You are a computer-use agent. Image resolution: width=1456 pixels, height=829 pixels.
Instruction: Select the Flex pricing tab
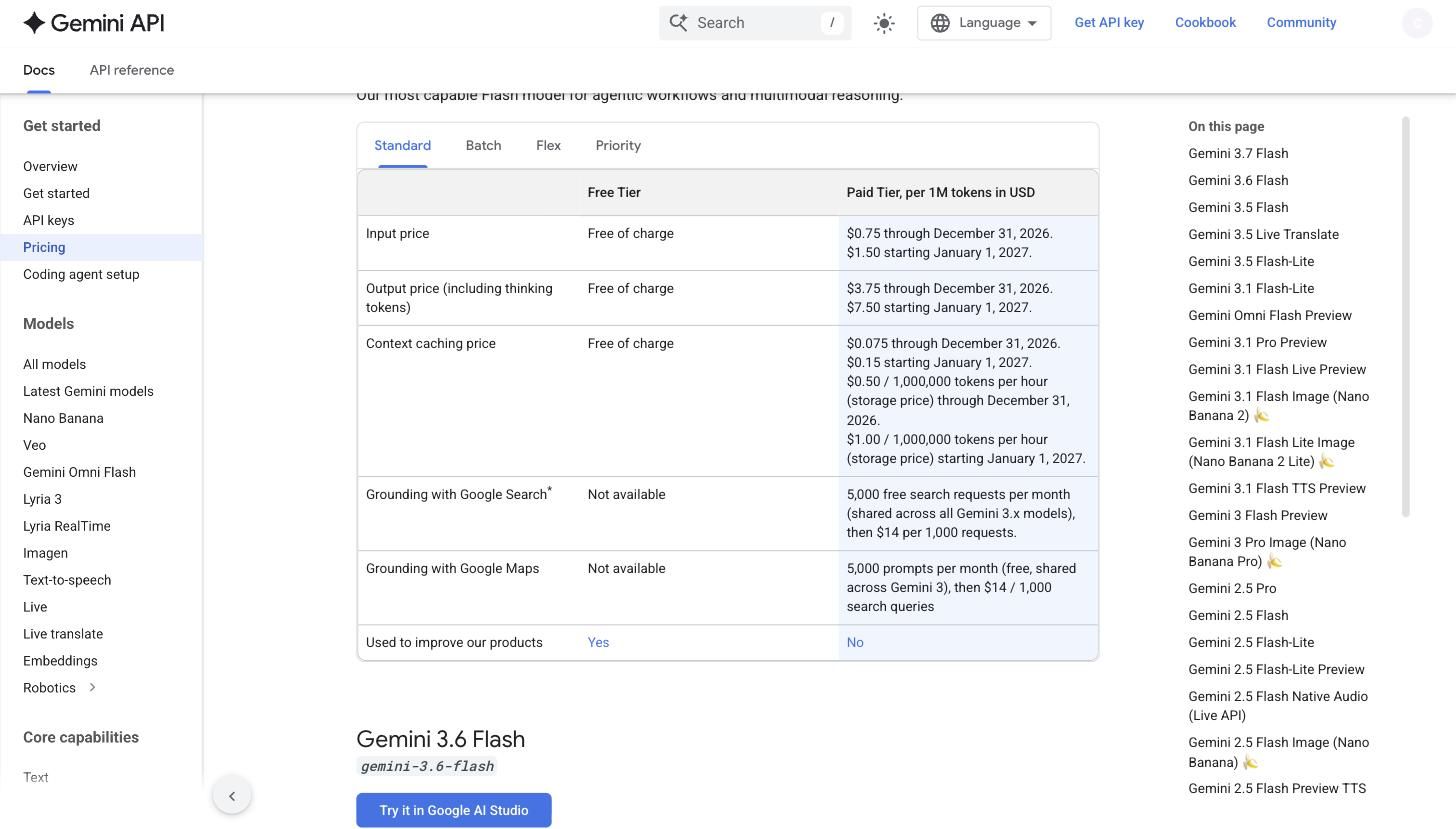548,146
